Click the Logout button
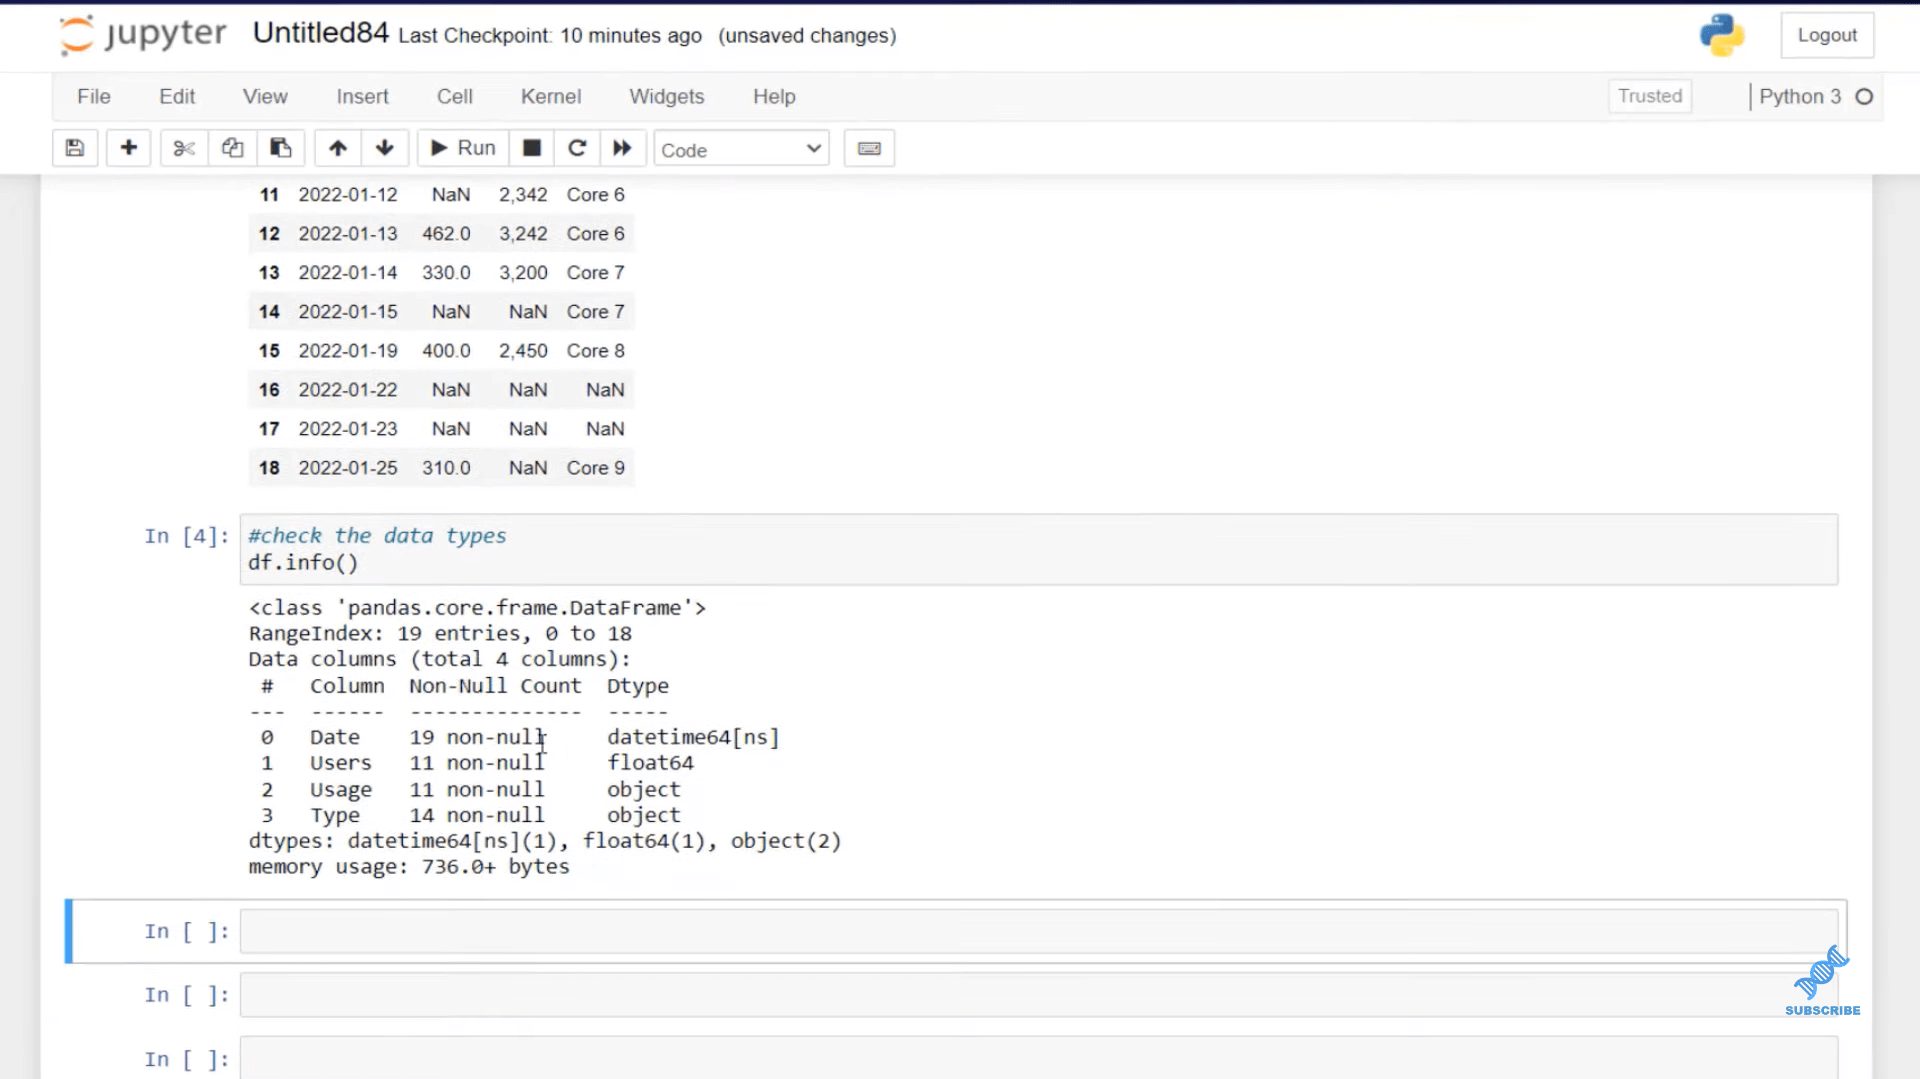 tap(1827, 35)
